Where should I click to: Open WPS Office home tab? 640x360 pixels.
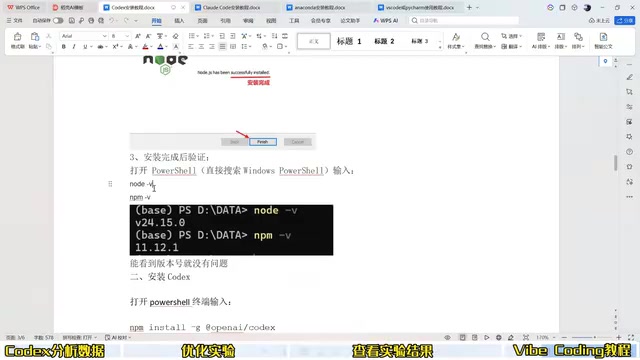[24, 7]
